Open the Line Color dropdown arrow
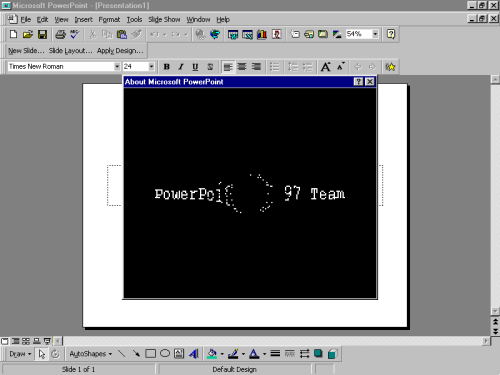Screen dimensions: 500x375 [243, 354]
